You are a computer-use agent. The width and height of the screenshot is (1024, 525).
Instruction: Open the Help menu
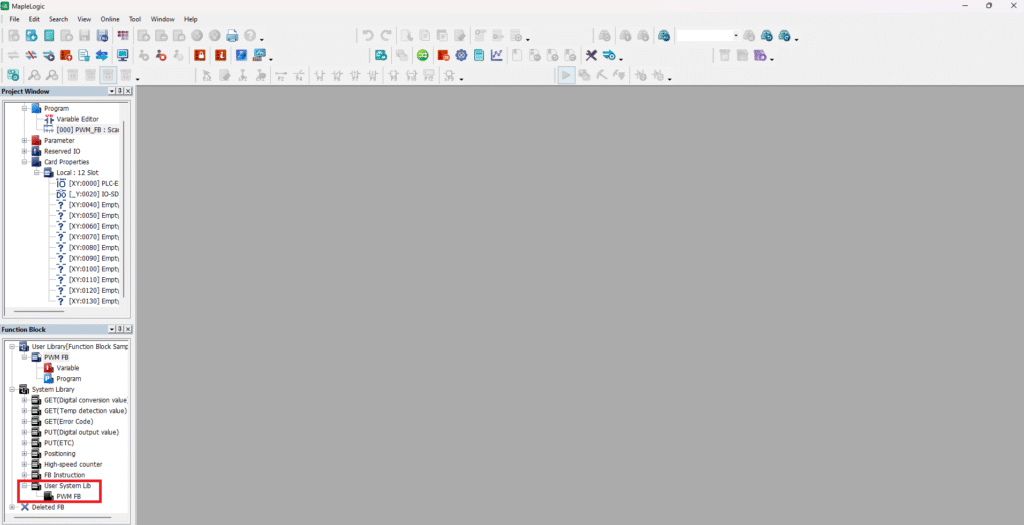pos(191,19)
